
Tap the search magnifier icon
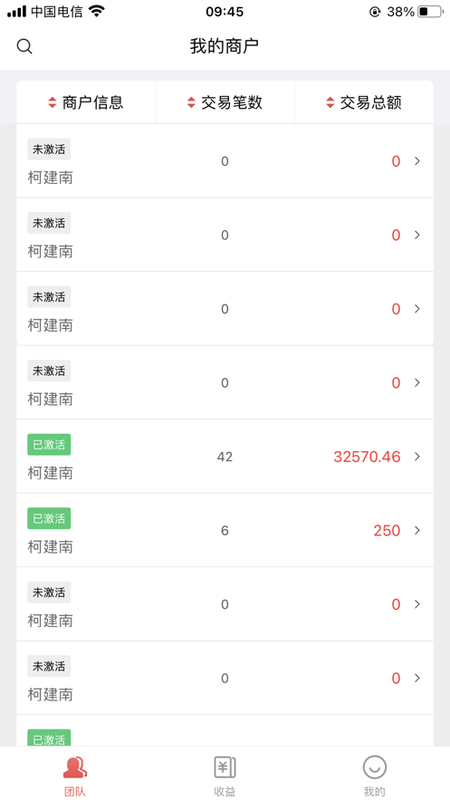pos(24,46)
